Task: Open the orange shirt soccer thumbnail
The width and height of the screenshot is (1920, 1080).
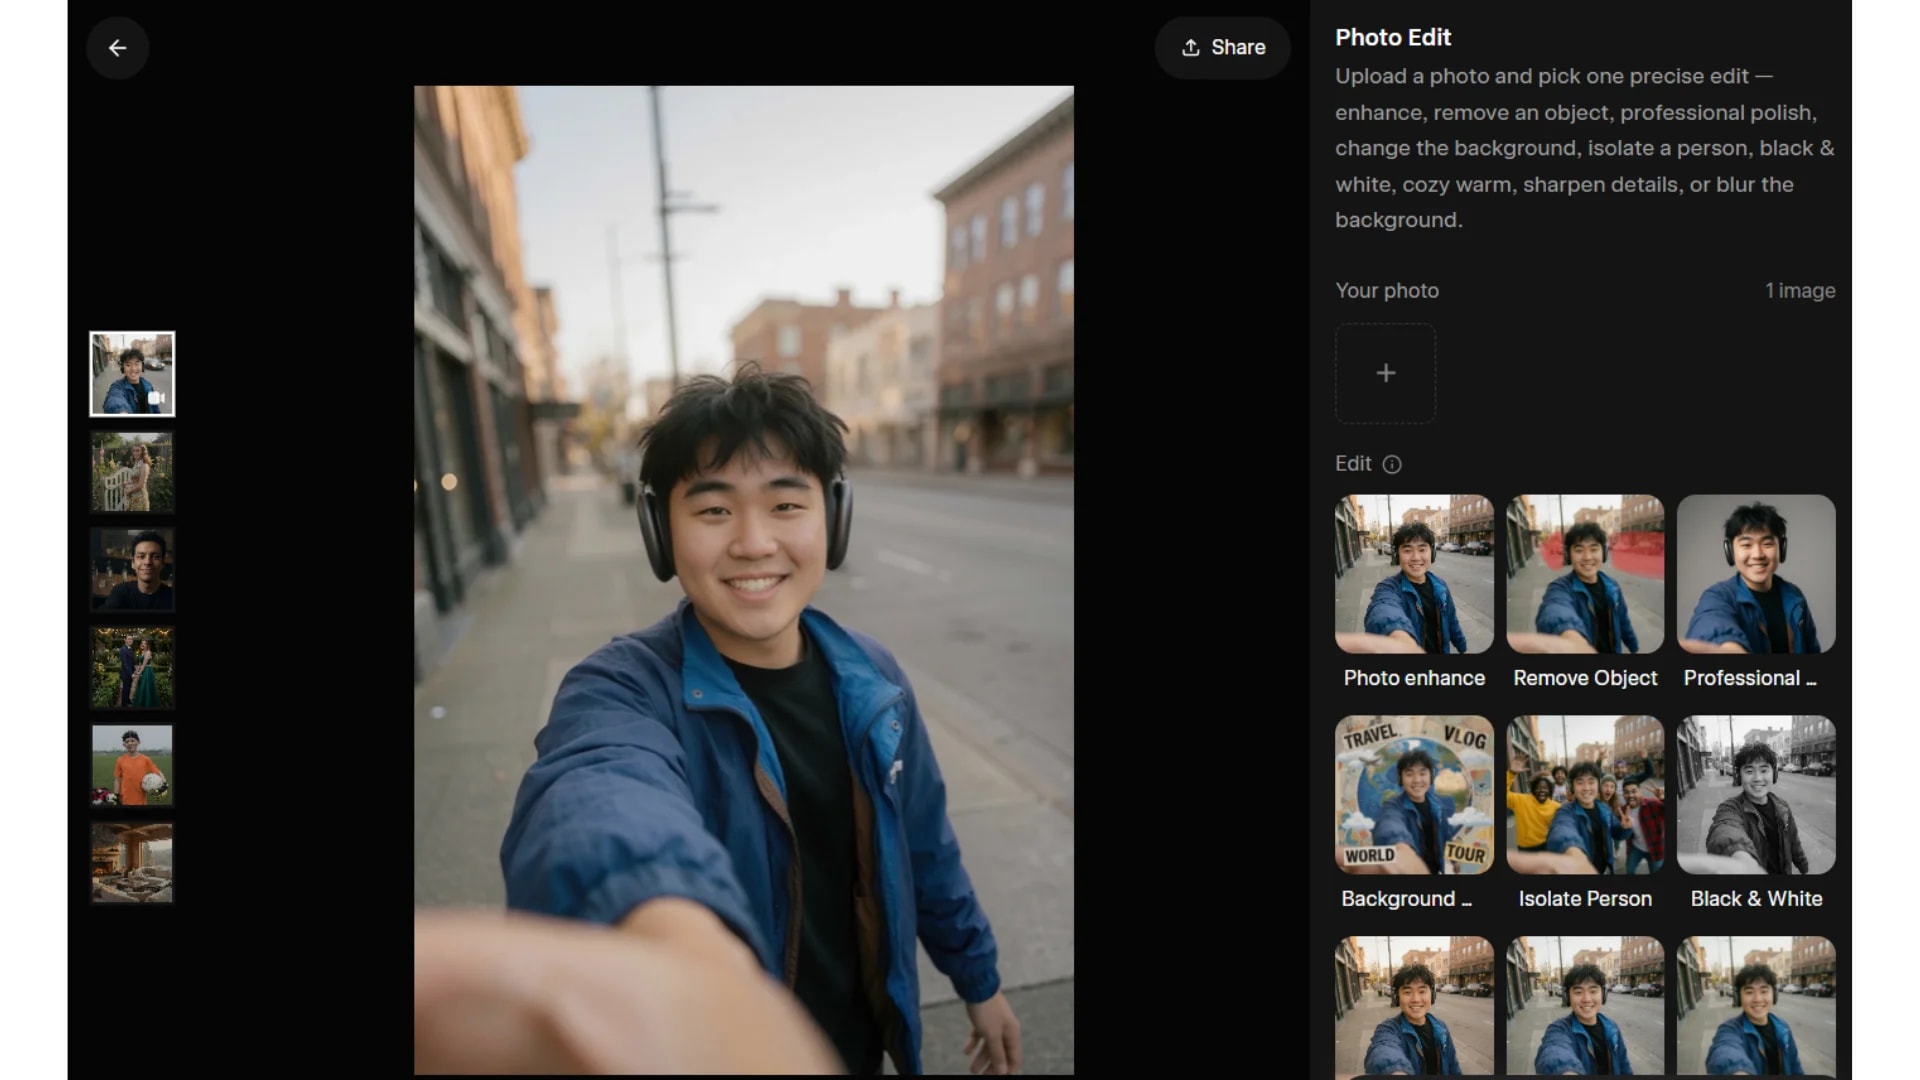Action: (132, 766)
